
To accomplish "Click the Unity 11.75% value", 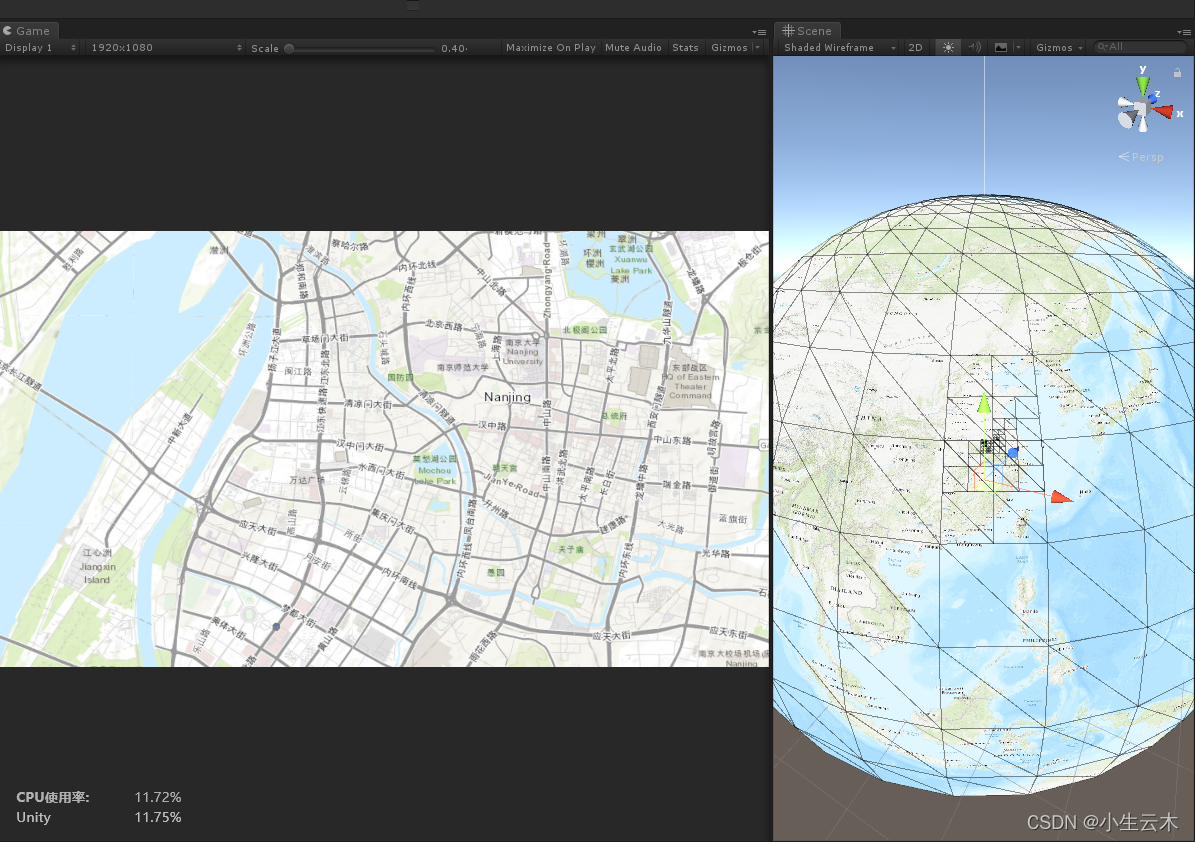I will [158, 817].
